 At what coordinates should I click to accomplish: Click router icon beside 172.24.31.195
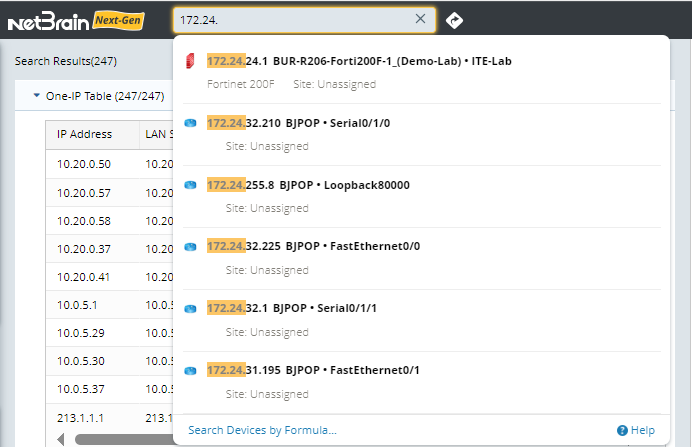tap(190, 371)
